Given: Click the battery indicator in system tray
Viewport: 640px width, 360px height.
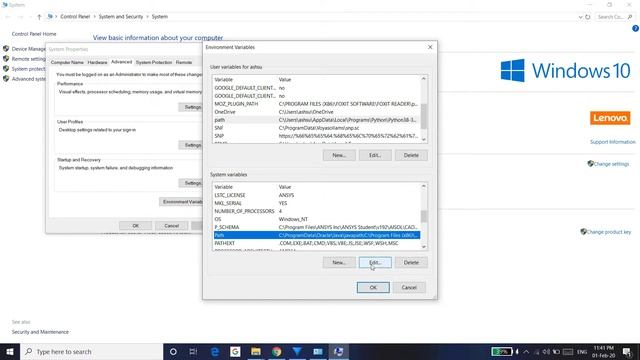Looking at the screenshot, I should coord(502,351).
